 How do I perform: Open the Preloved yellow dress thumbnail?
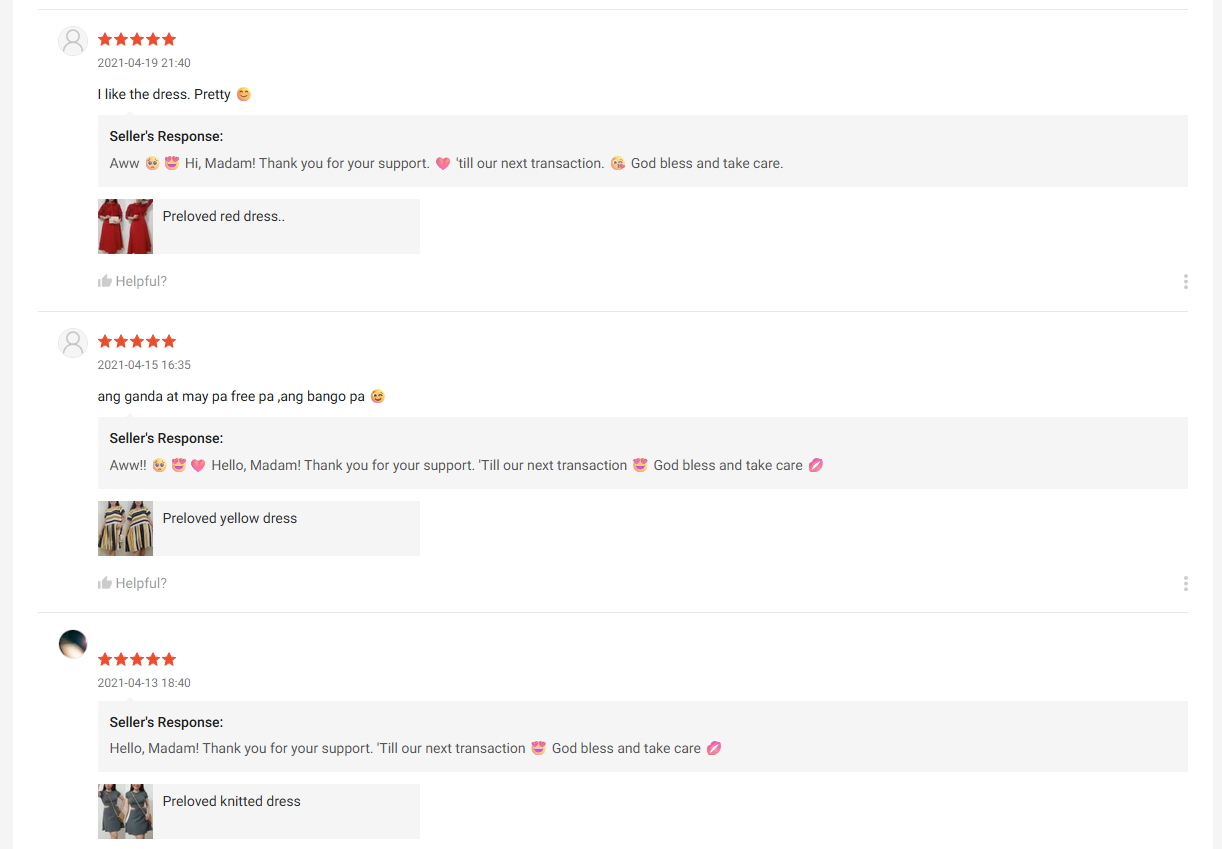(x=125, y=528)
